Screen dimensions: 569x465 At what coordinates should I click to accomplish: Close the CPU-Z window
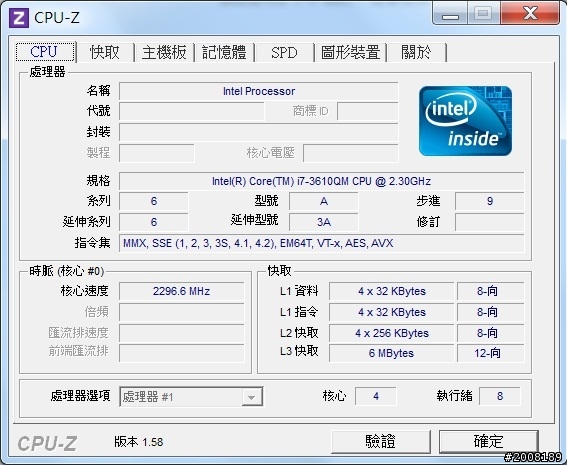(x=530, y=13)
